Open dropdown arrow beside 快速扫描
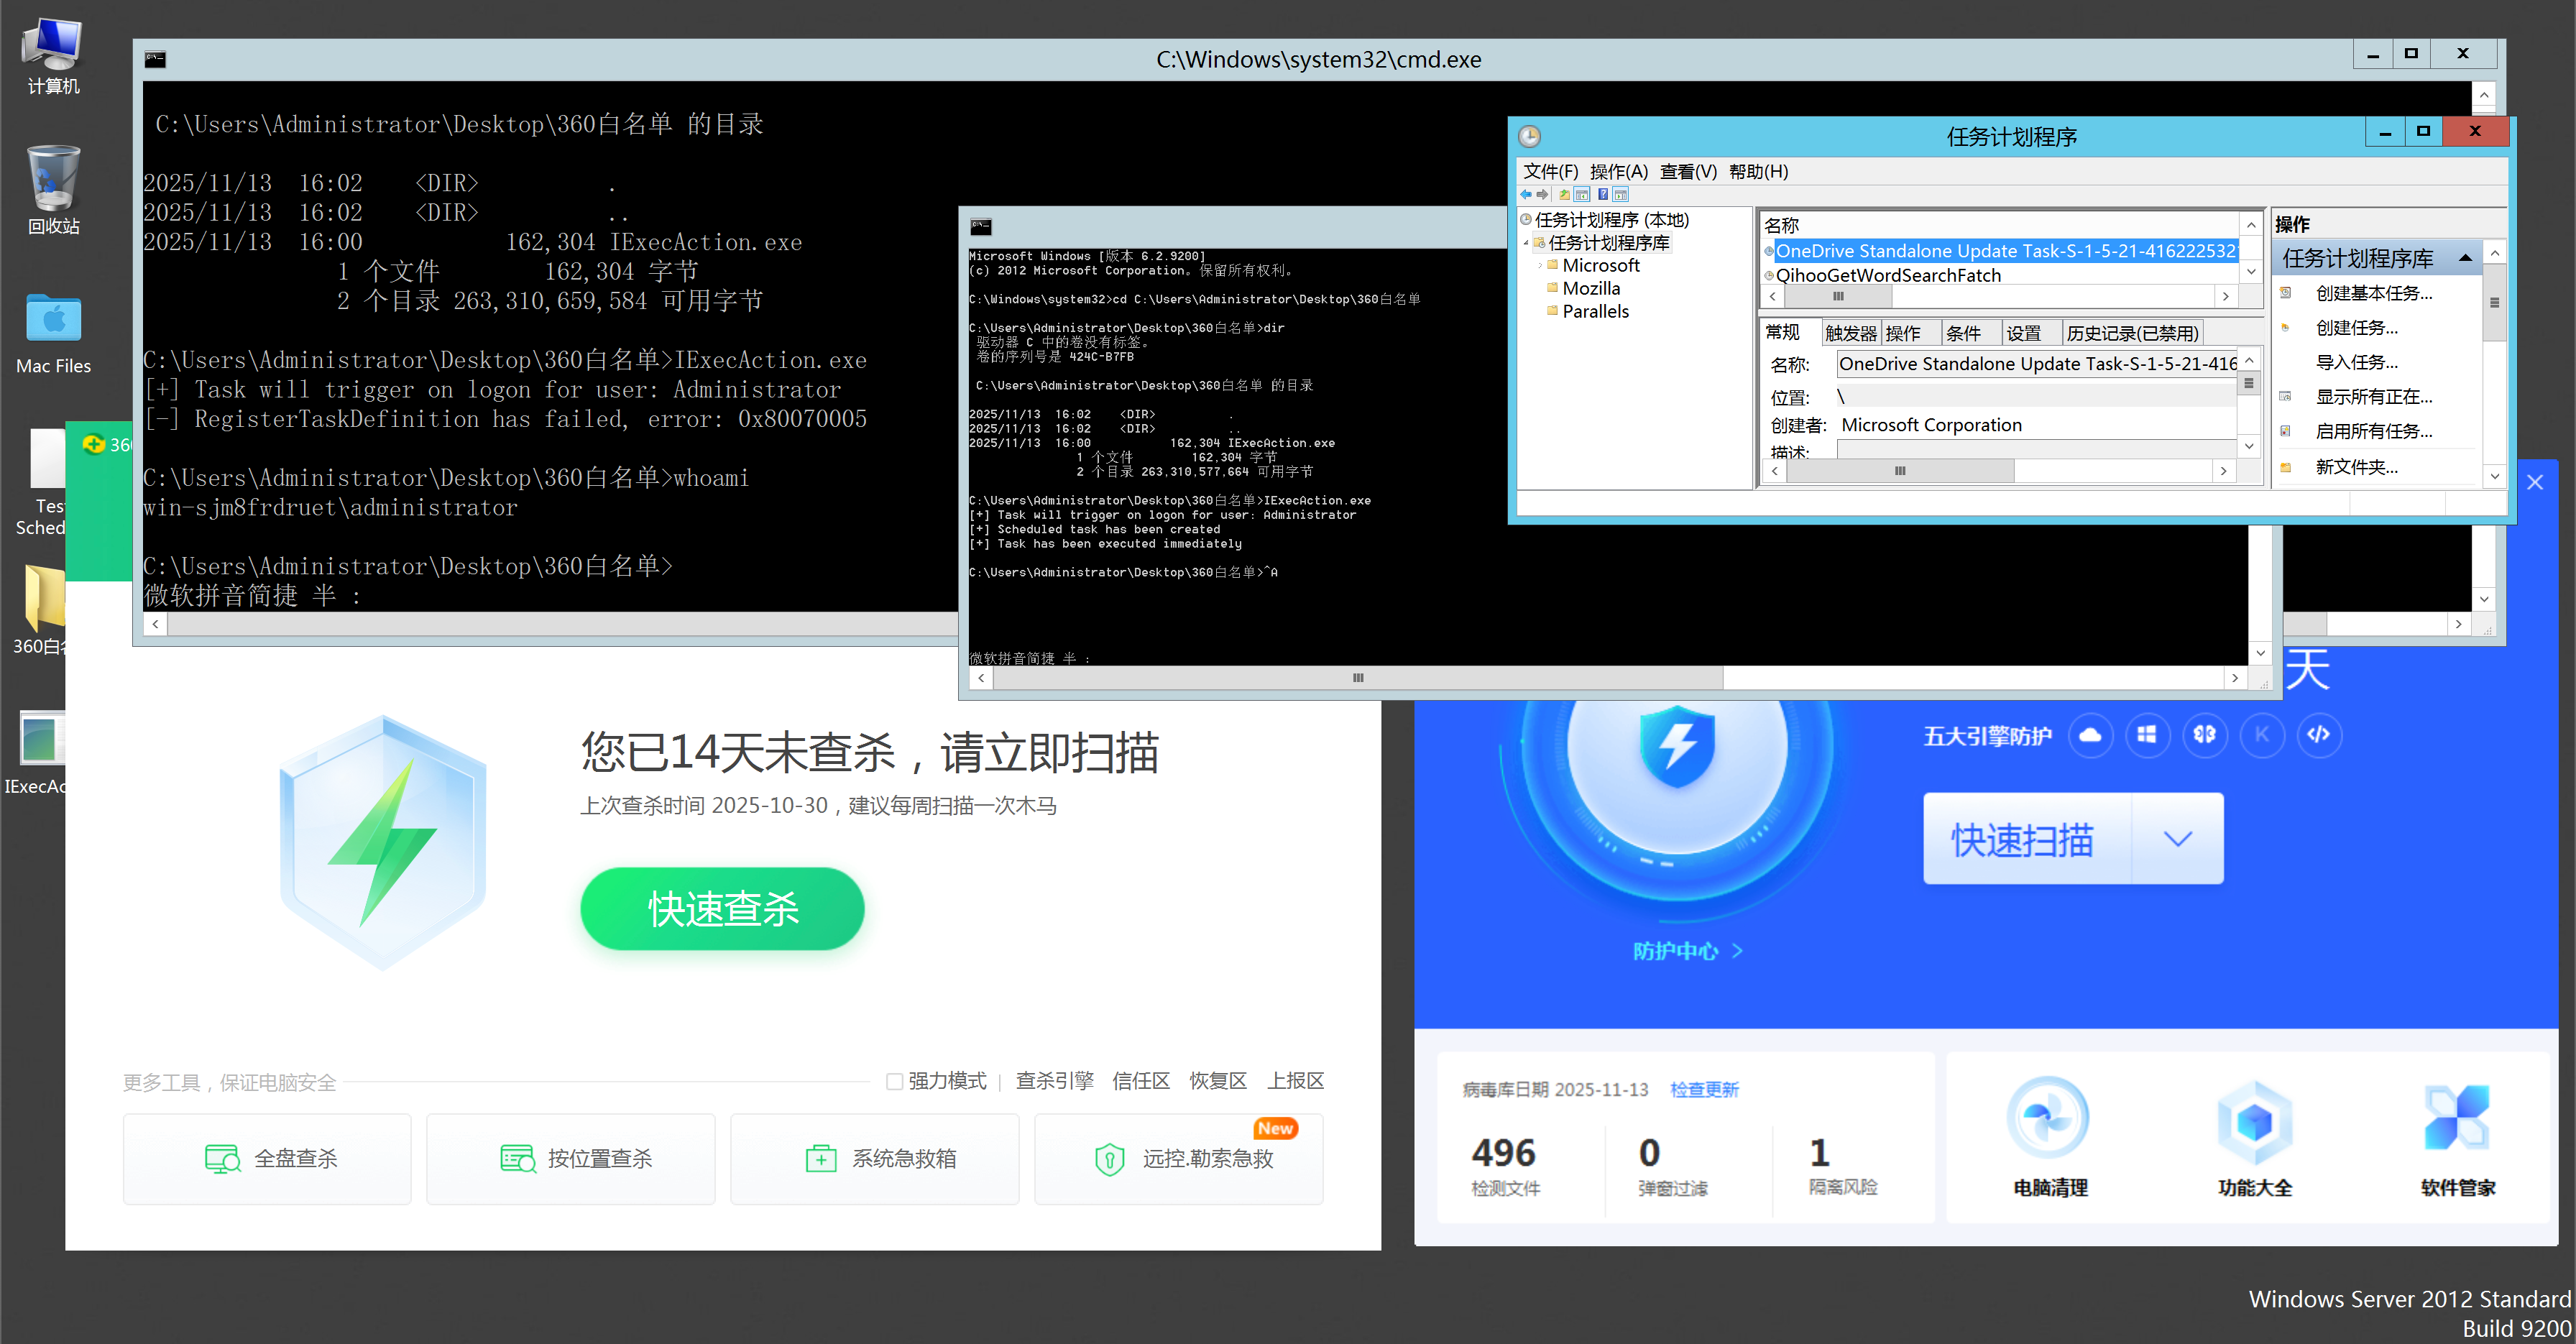The image size is (2576, 1344). (x=2177, y=838)
